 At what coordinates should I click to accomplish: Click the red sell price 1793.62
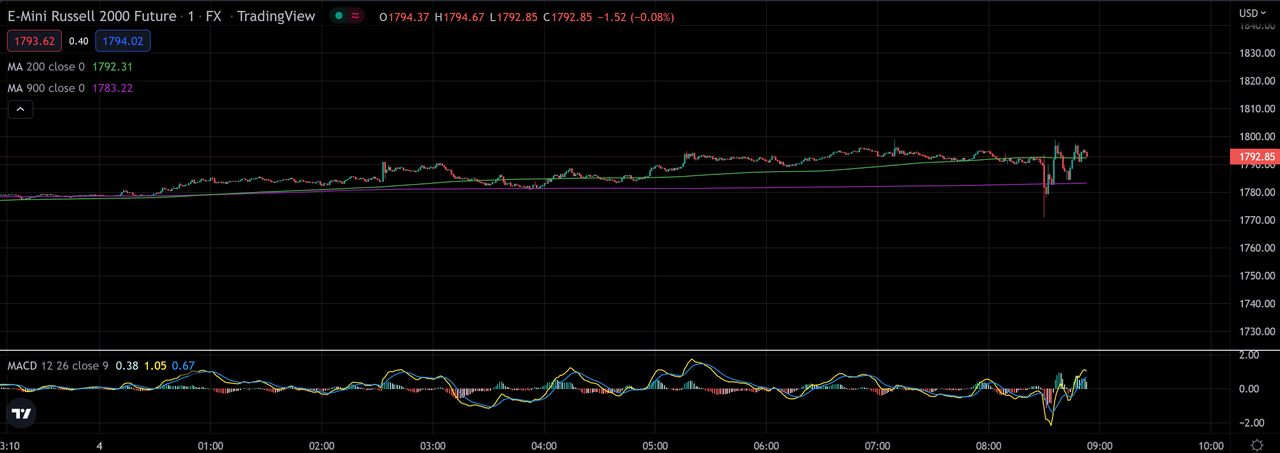pyautogui.click(x=35, y=41)
